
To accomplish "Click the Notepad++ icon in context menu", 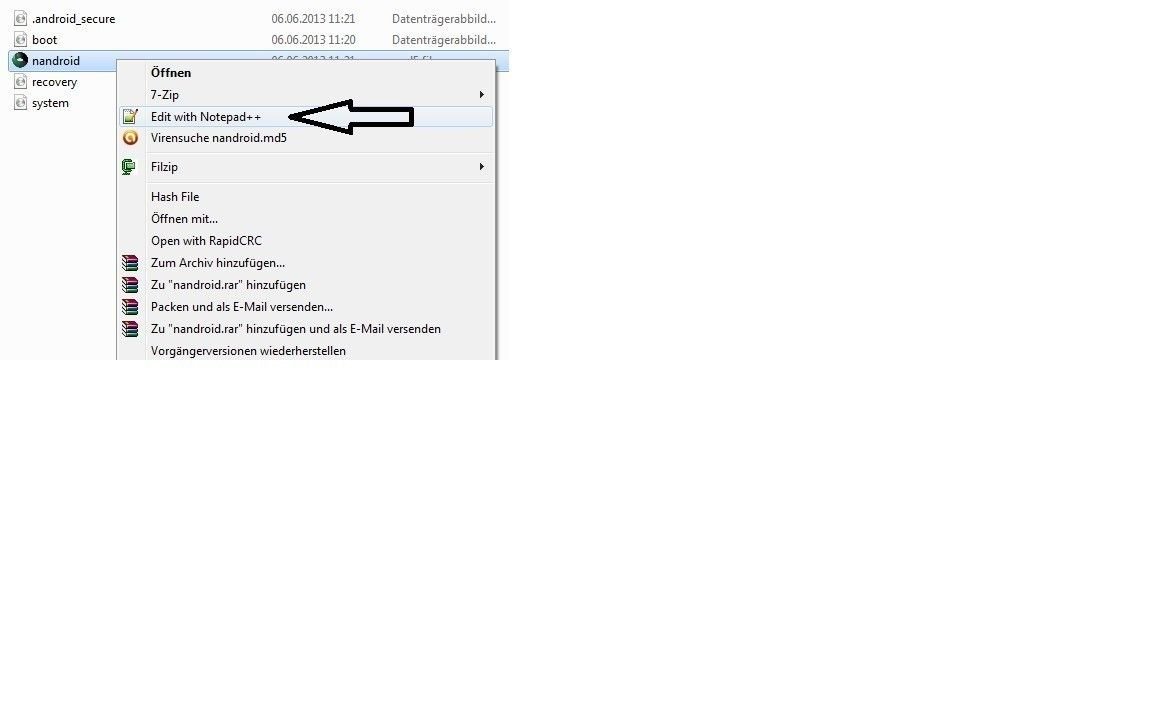I will (130, 116).
